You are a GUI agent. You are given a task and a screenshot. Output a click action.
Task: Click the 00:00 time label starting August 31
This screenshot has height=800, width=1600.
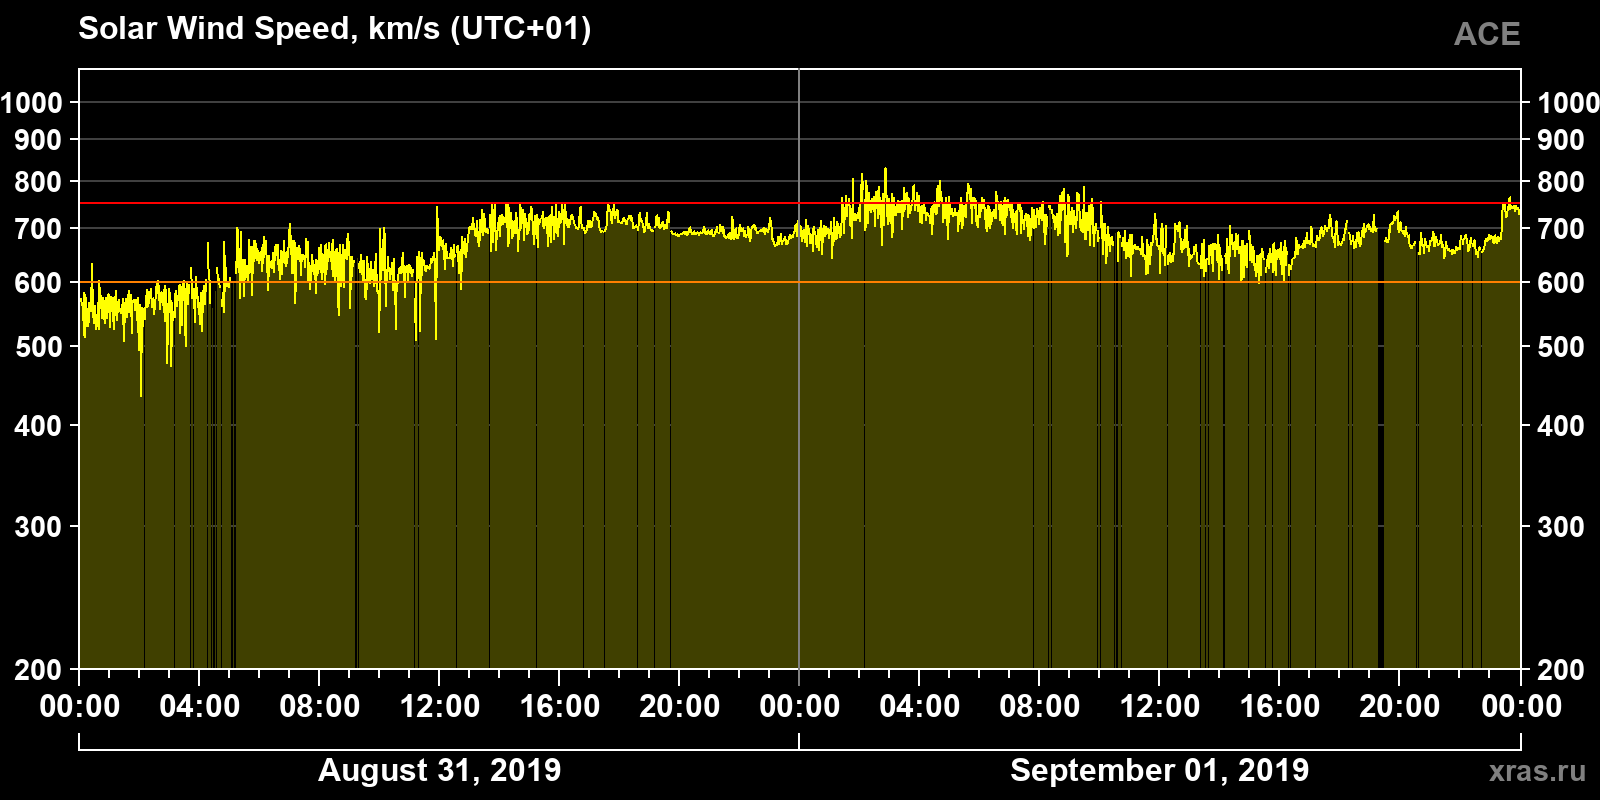[x=80, y=707]
